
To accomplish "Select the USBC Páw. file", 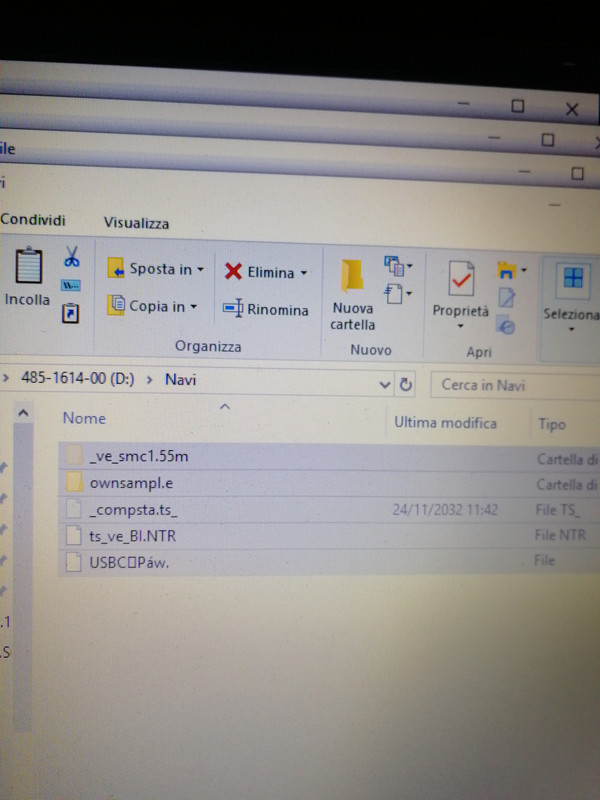I will click(329, 562).
